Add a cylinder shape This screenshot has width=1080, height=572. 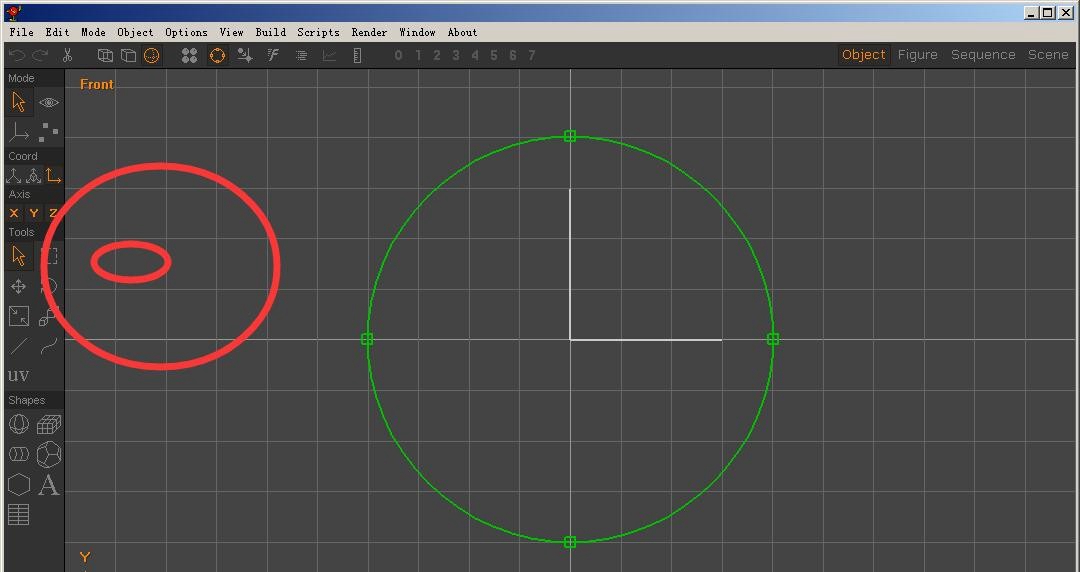[x=19, y=453]
